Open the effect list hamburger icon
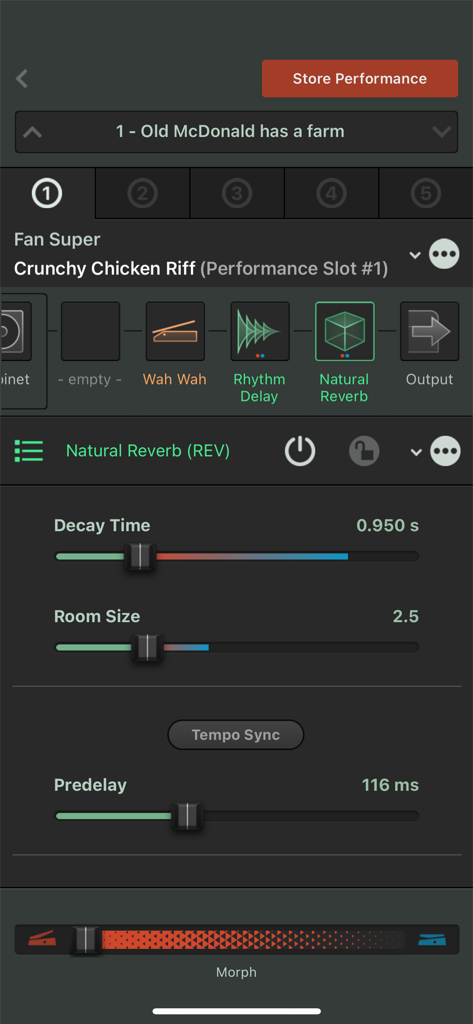 click(x=29, y=451)
